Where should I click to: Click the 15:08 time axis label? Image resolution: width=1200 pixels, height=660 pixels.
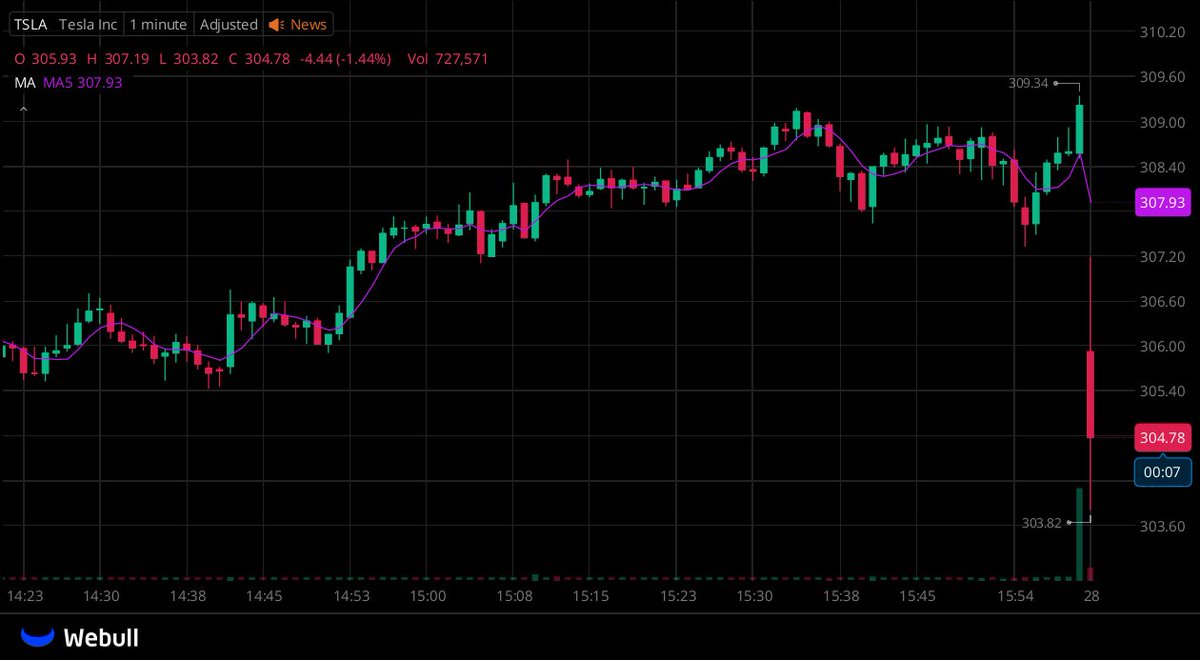[x=515, y=595]
